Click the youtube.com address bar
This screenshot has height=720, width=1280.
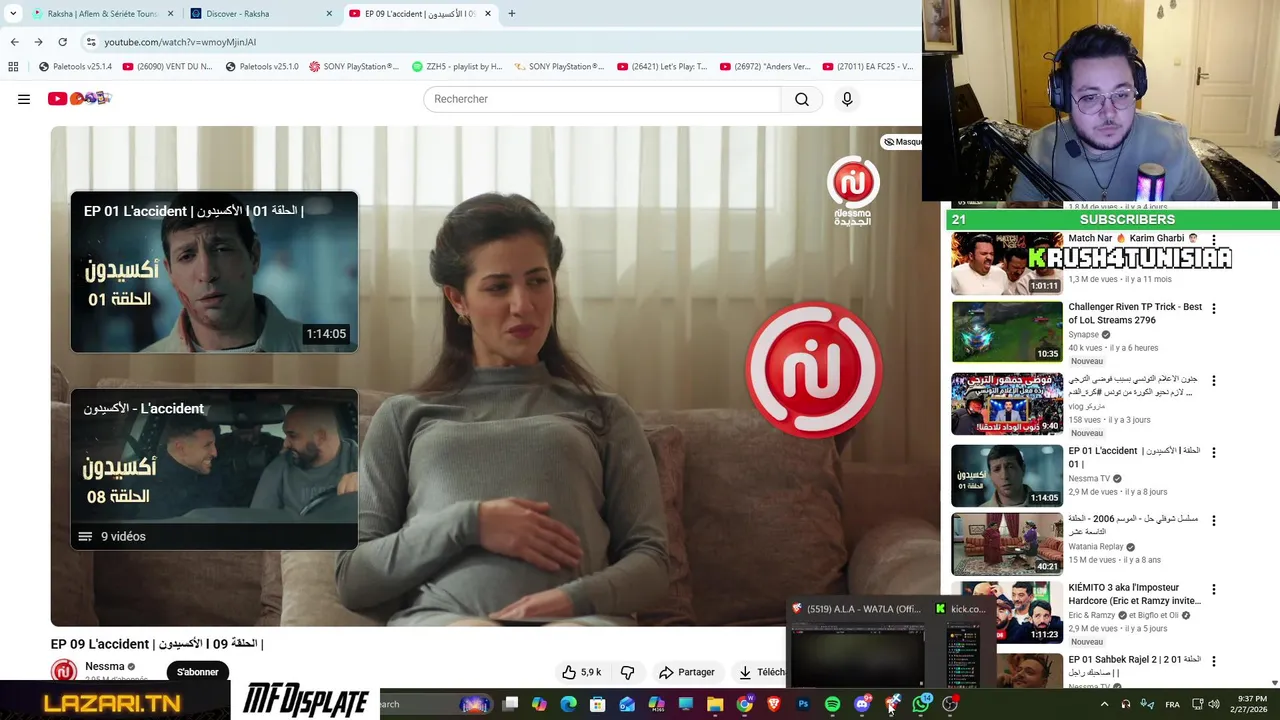[500, 42]
